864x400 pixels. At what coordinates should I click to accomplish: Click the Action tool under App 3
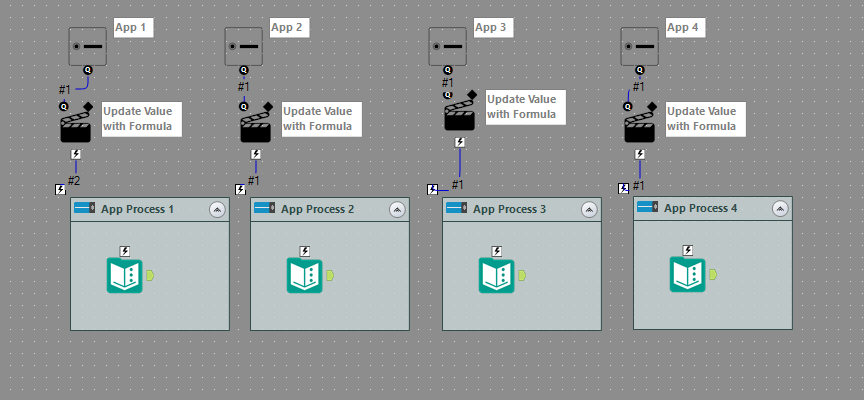tap(460, 115)
